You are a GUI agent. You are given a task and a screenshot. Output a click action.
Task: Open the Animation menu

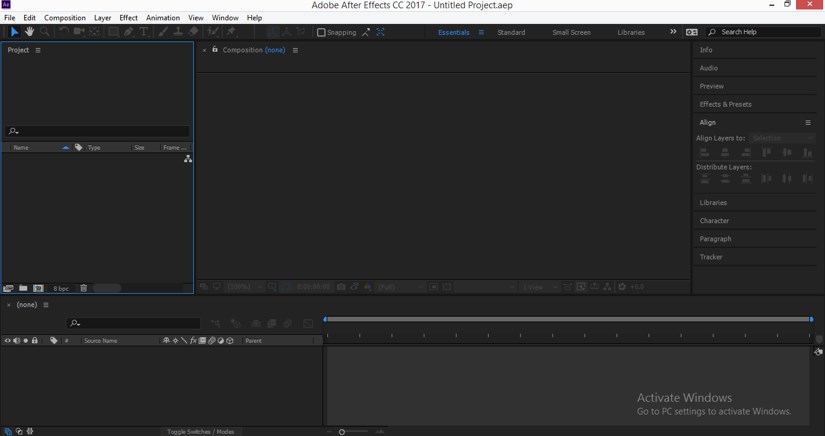point(163,17)
